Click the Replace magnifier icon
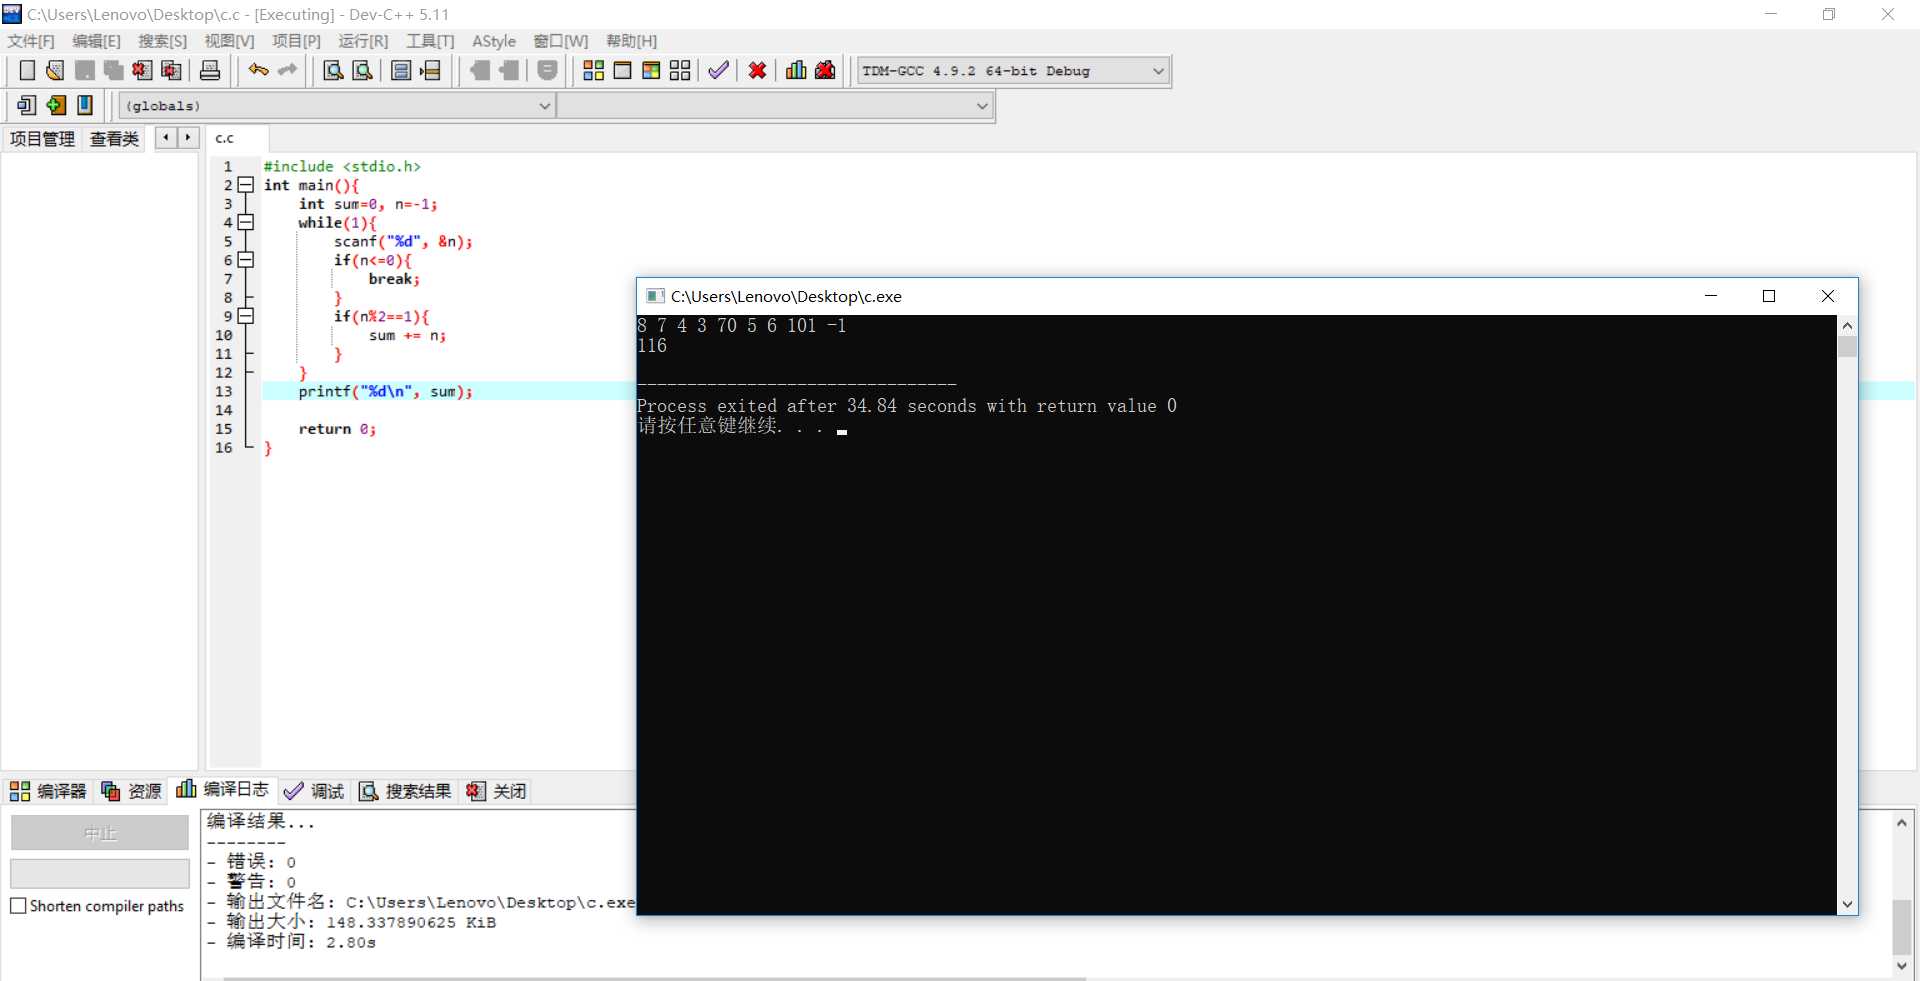 [x=362, y=70]
